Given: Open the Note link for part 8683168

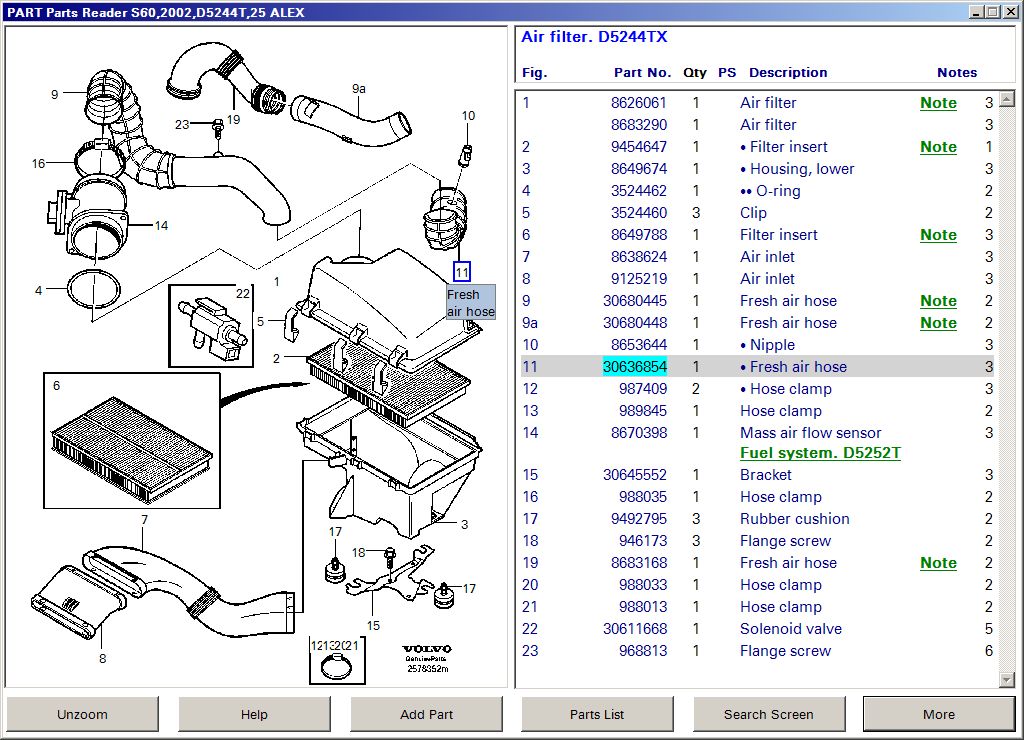Looking at the screenshot, I should click(x=938, y=562).
